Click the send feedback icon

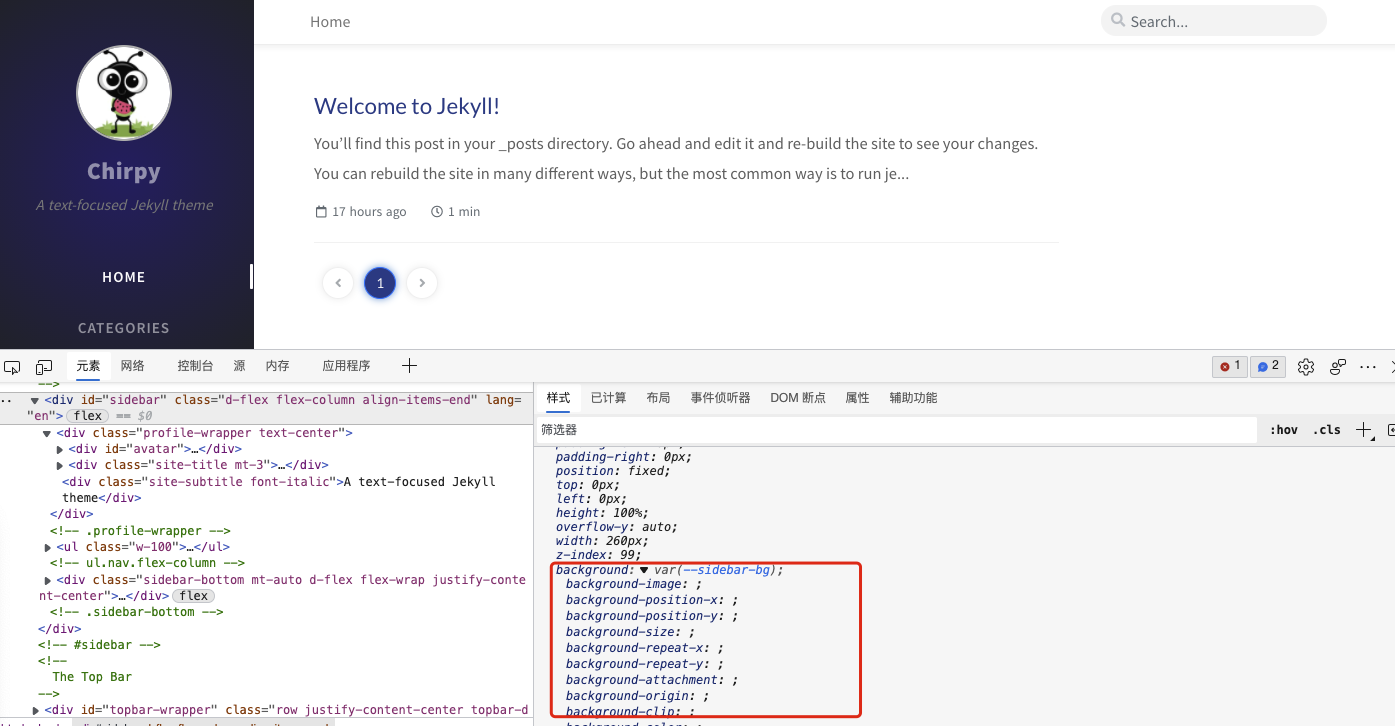pyautogui.click(x=1338, y=367)
